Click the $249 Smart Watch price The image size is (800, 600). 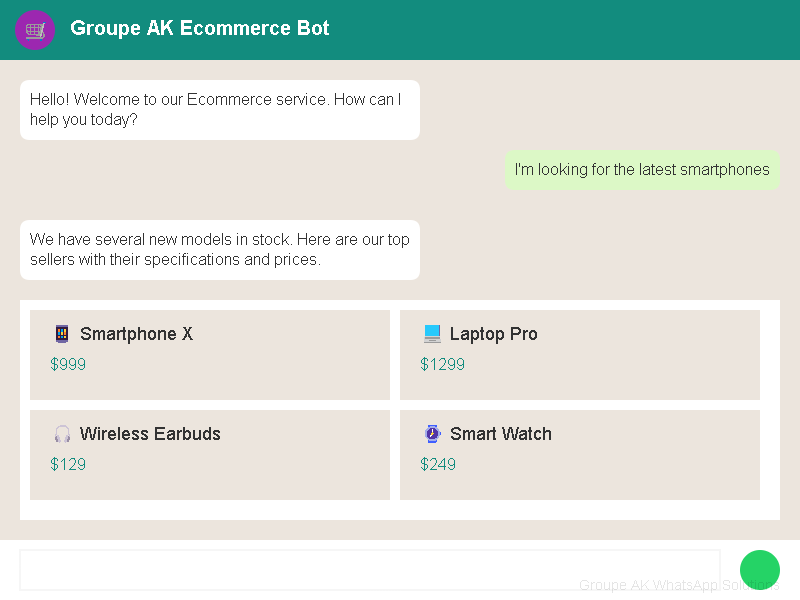coord(438,464)
